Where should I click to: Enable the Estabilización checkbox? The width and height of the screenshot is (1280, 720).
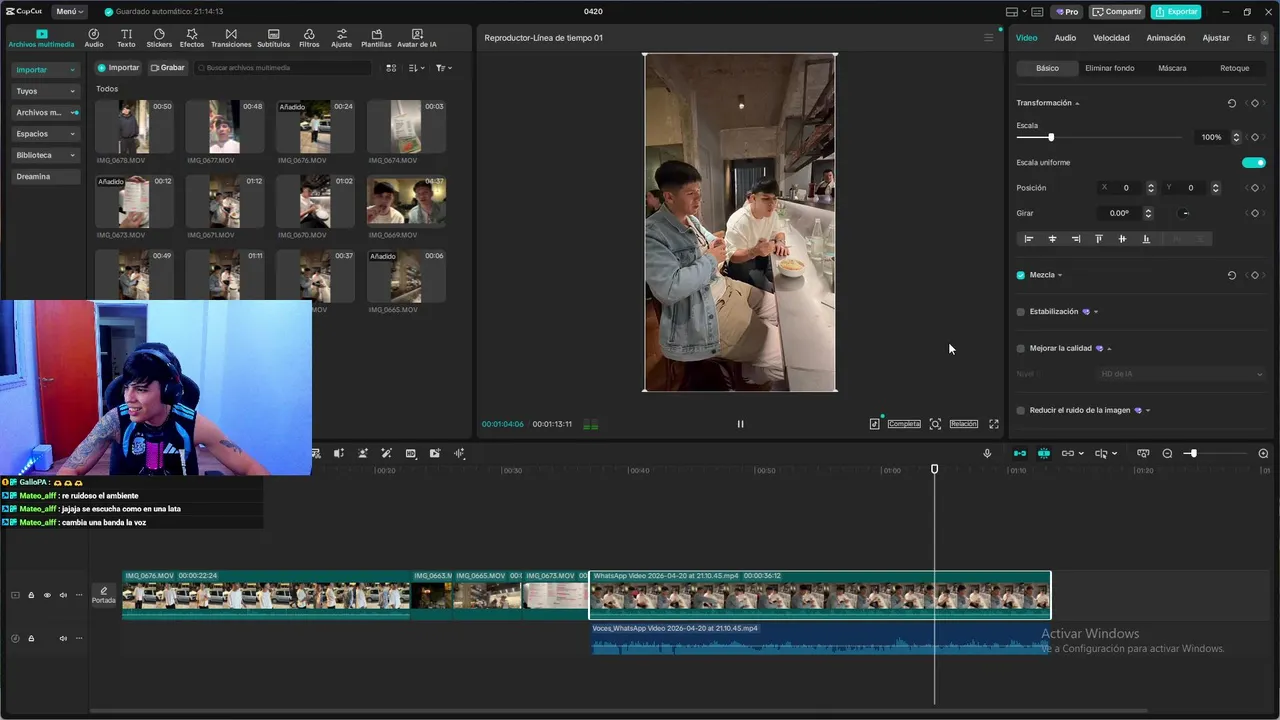pos(1021,312)
